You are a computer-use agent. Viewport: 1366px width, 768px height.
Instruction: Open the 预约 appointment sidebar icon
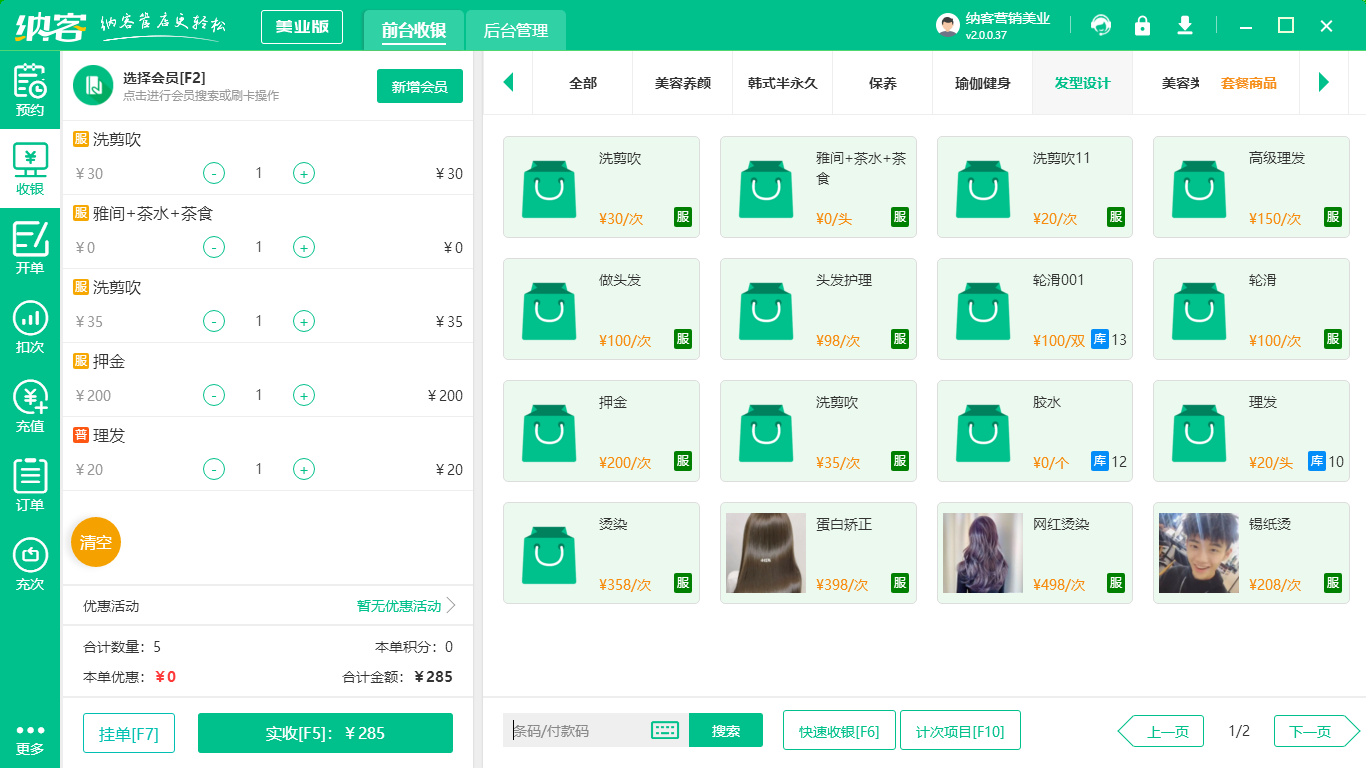pyautogui.click(x=30, y=90)
